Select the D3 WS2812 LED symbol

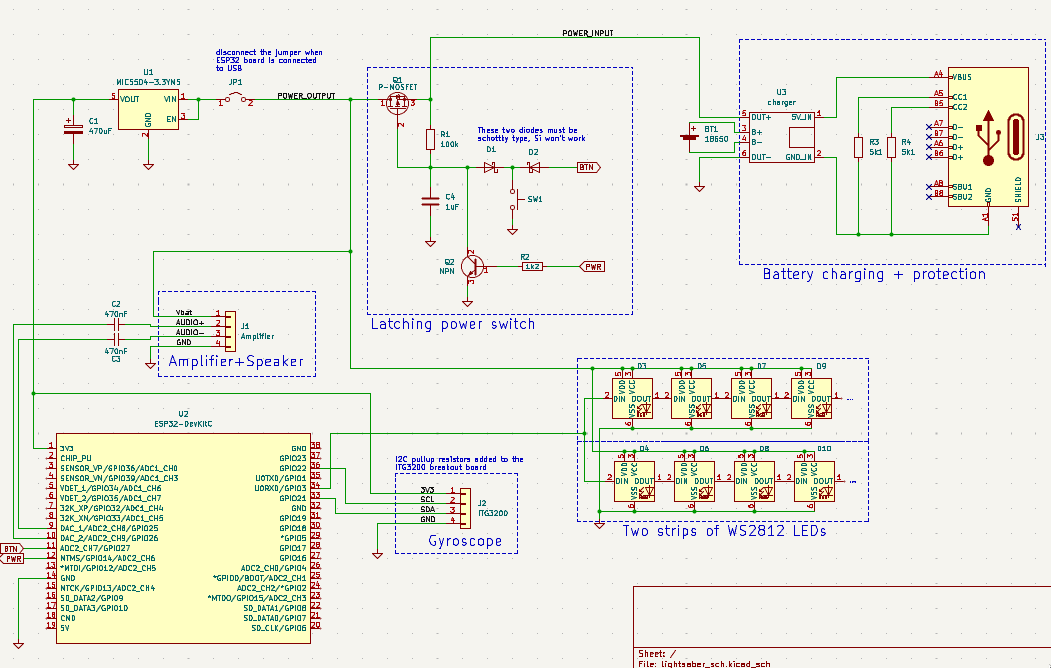(x=633, y=398)
